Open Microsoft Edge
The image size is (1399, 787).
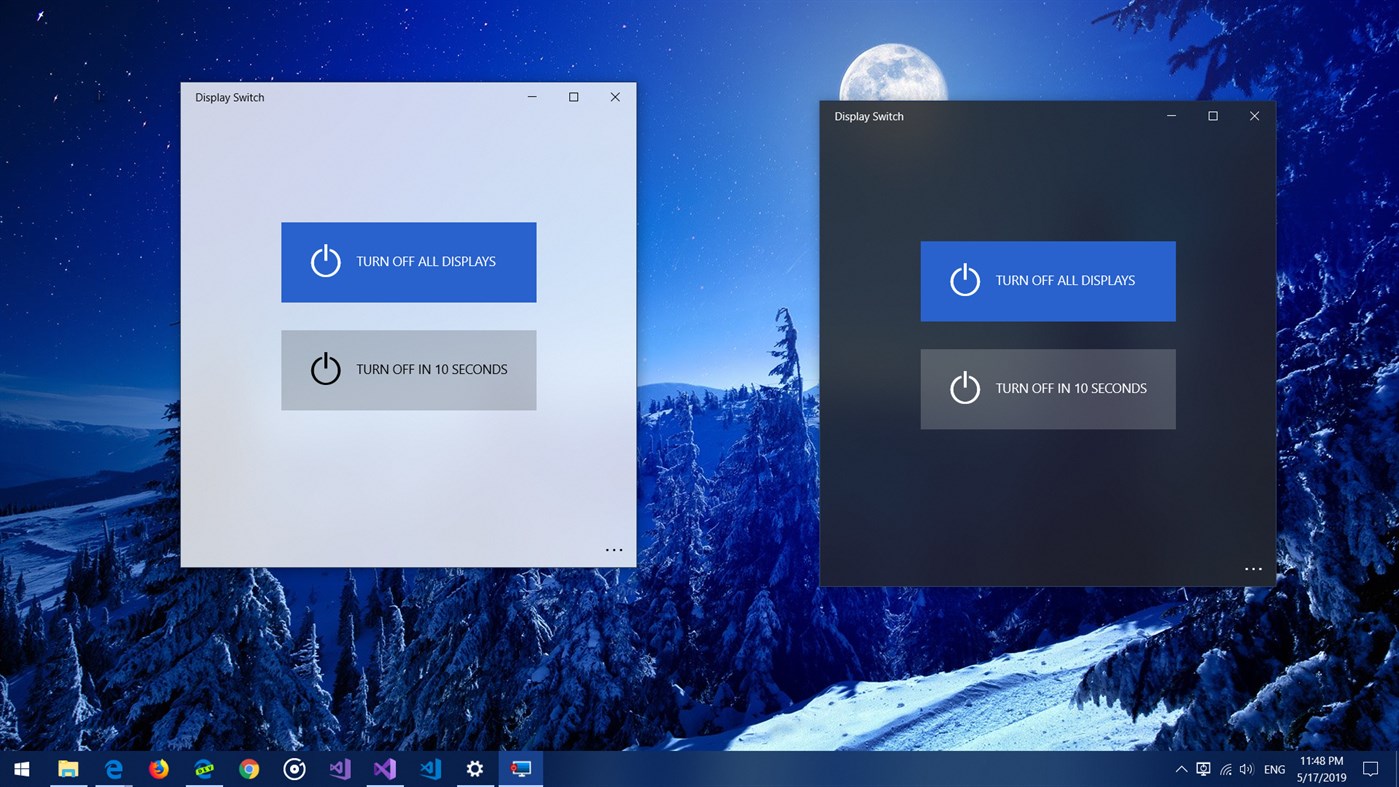coord(113,769)
